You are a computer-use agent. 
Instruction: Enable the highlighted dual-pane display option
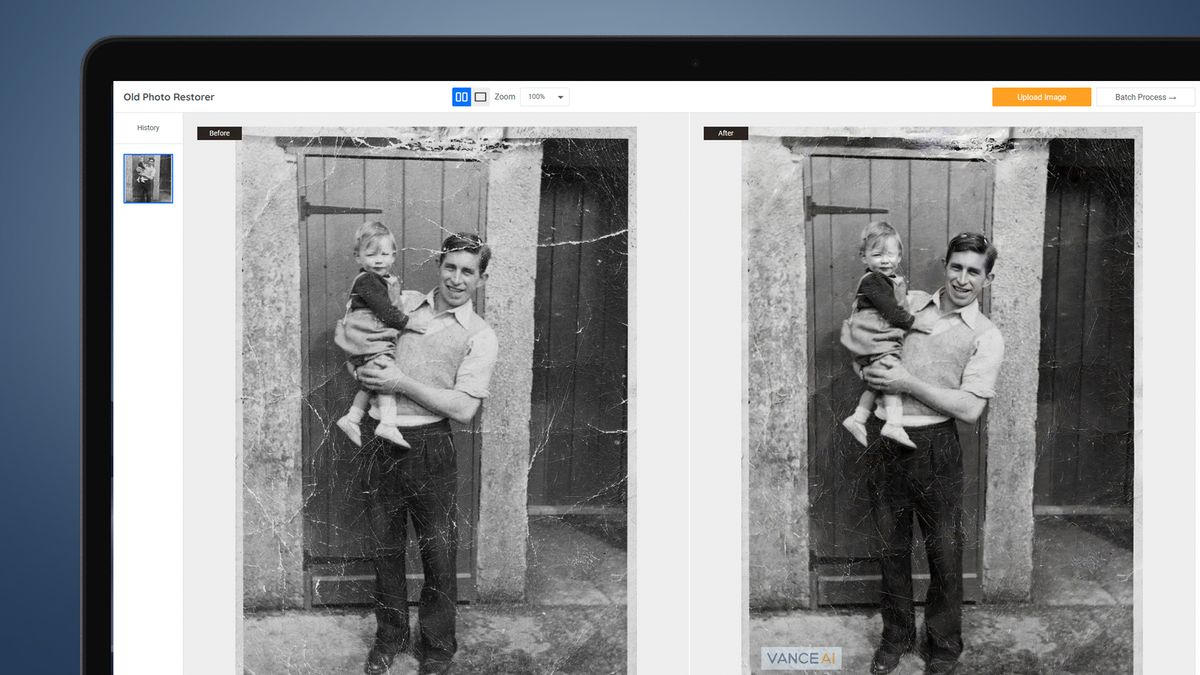point(462,96)
